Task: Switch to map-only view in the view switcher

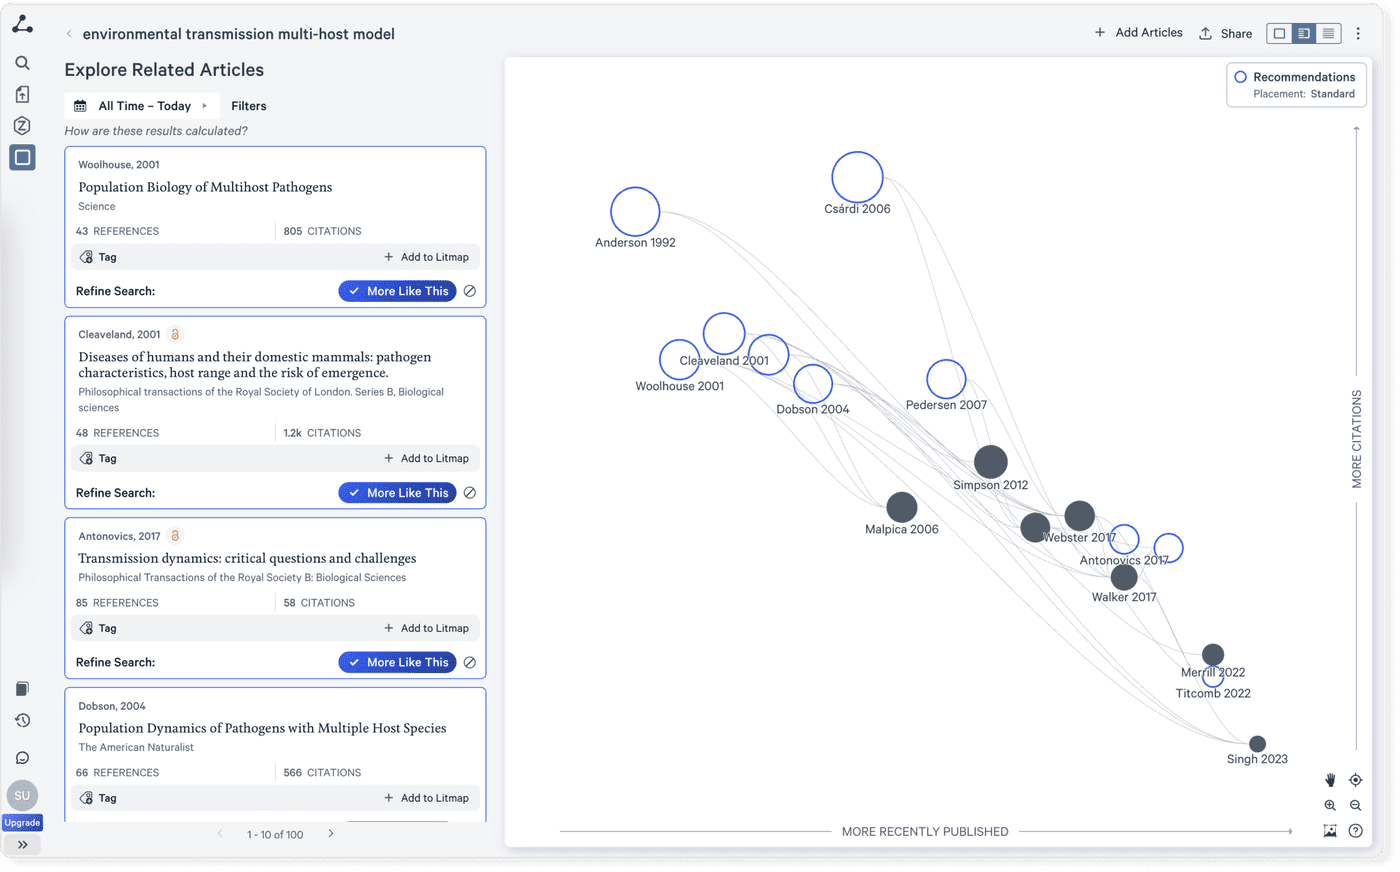Action: [1279, 33]
